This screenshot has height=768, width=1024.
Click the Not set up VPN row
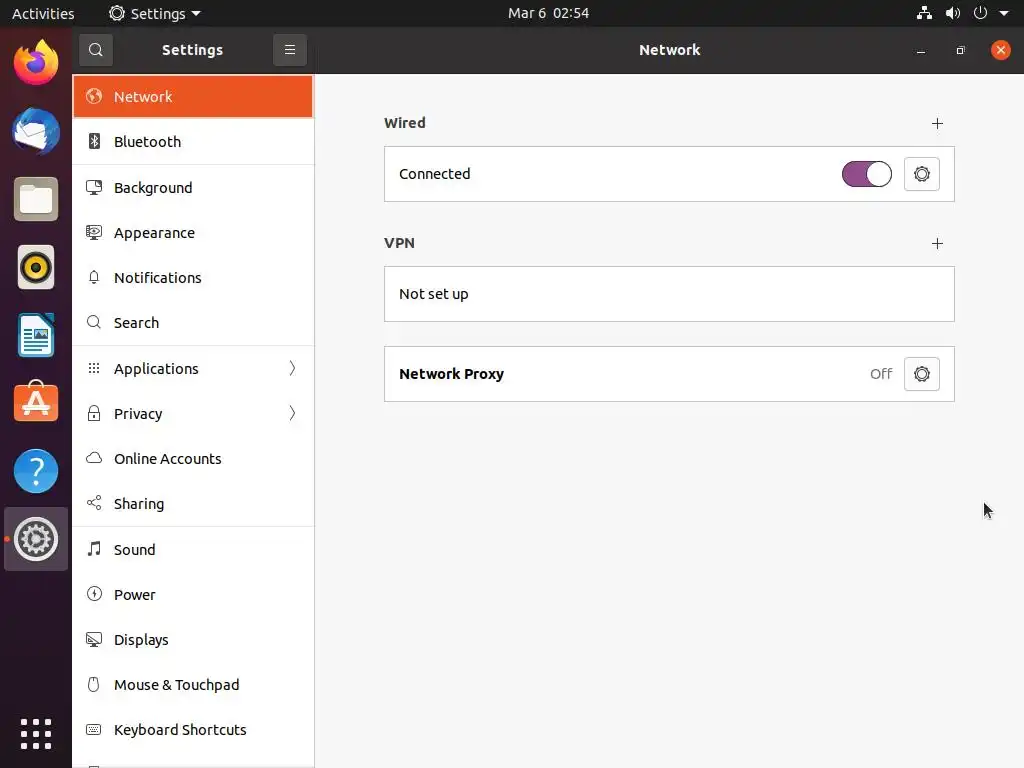pyautogui.click(x=669, y=294)
